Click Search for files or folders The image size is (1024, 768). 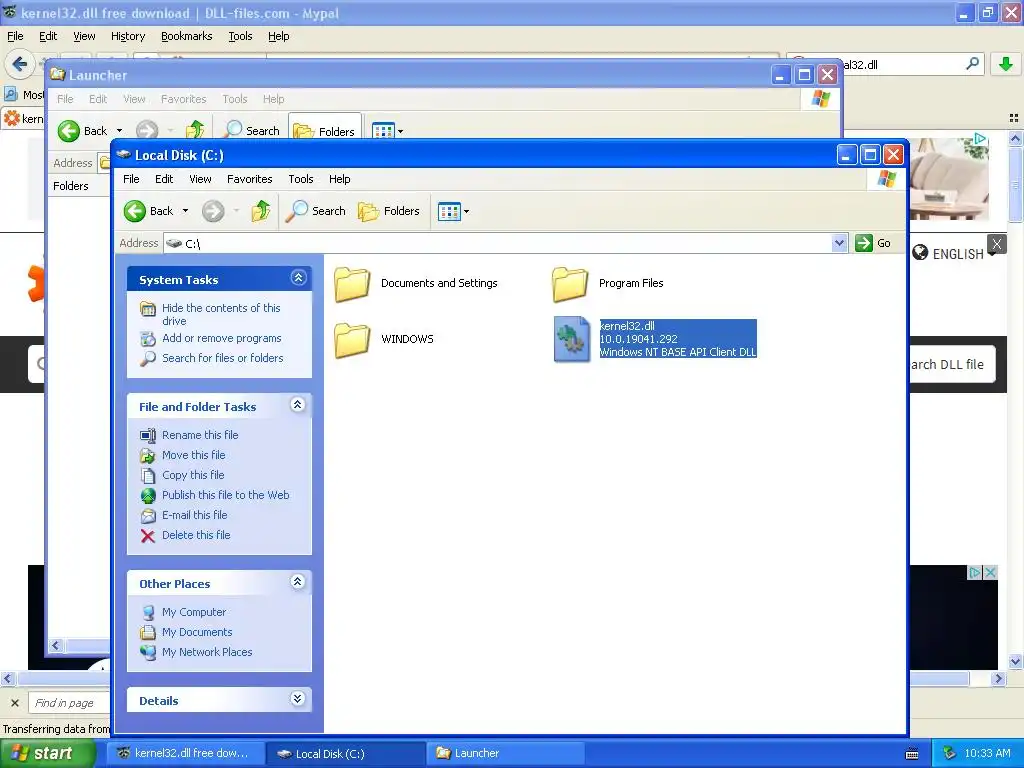point(223,358)
